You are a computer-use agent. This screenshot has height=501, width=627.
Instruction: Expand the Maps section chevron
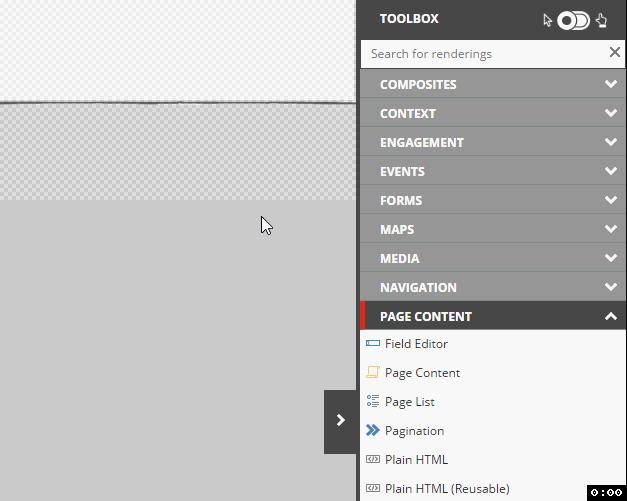click(x=611, y=229)
